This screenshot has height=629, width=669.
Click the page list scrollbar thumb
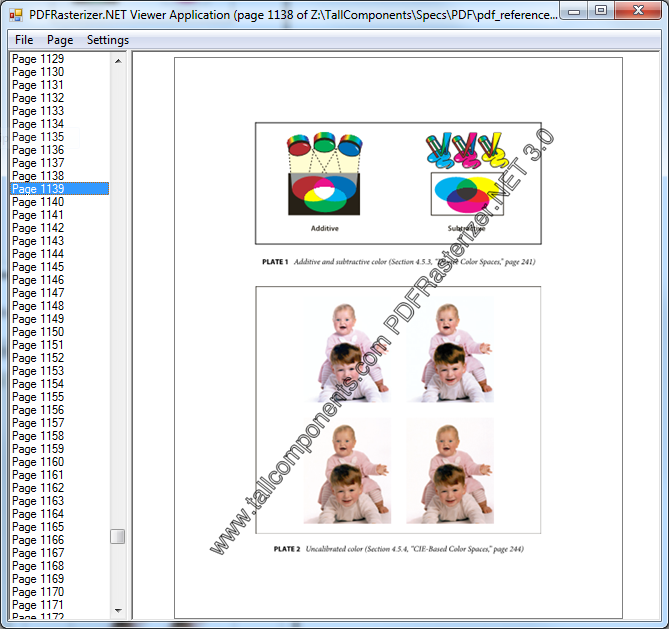point(118,536)
